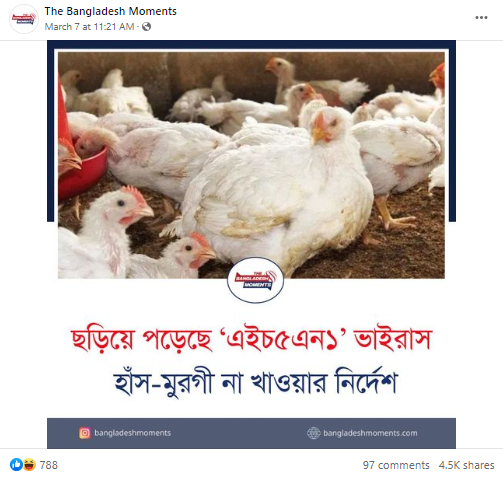Click the bangladeshmoments Instagram handle text

click(x=132, y=433)
